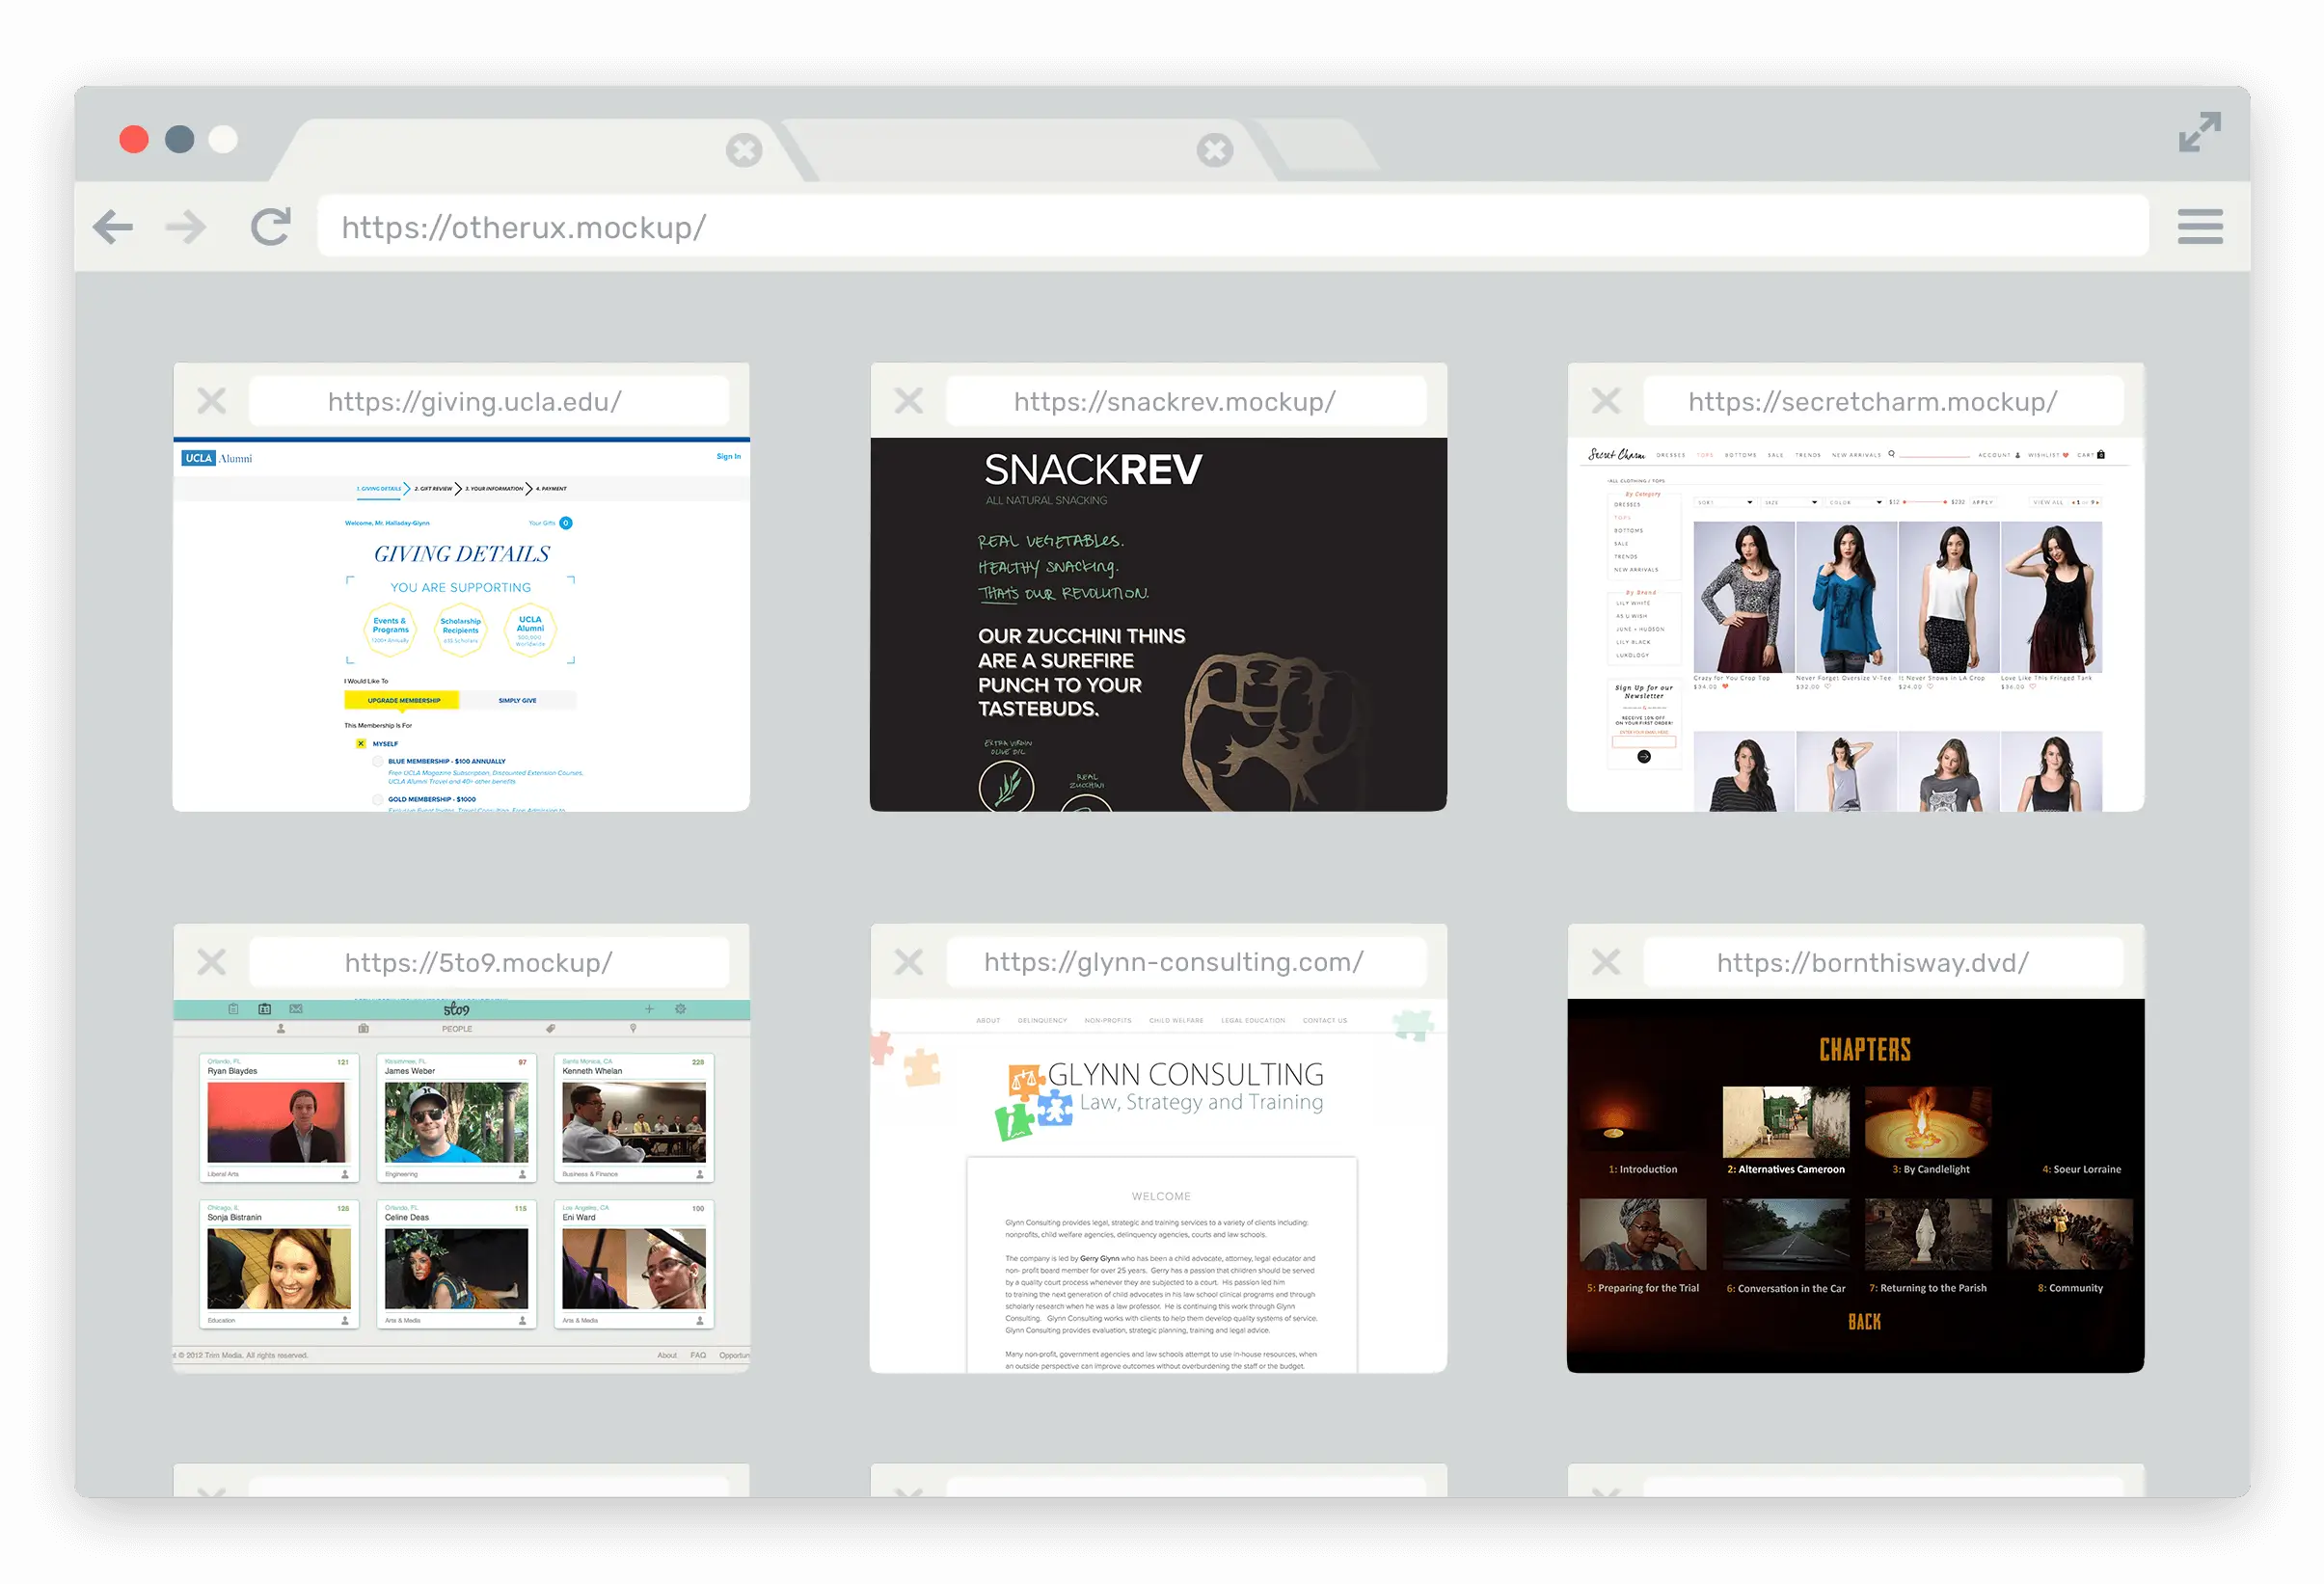Viewport: 2324px width, 1584px height.
Task: Click the FAQ link in 5to9 footer
Action: click(698, 1355)
